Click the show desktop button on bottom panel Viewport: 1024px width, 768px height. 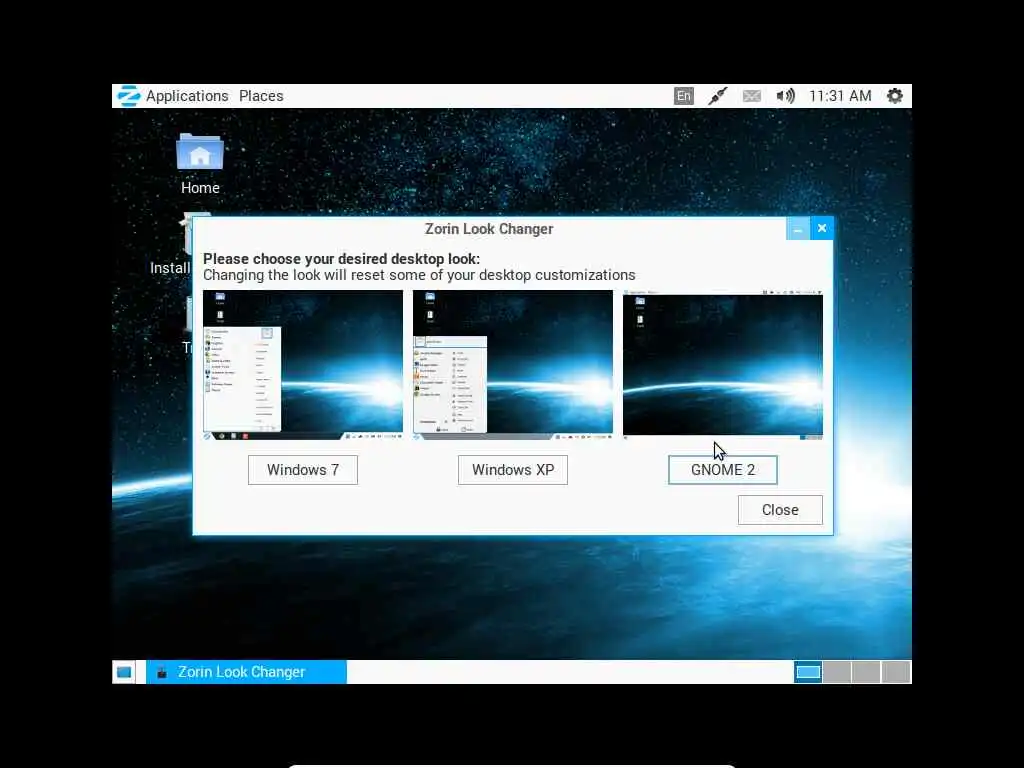[124, 672]
